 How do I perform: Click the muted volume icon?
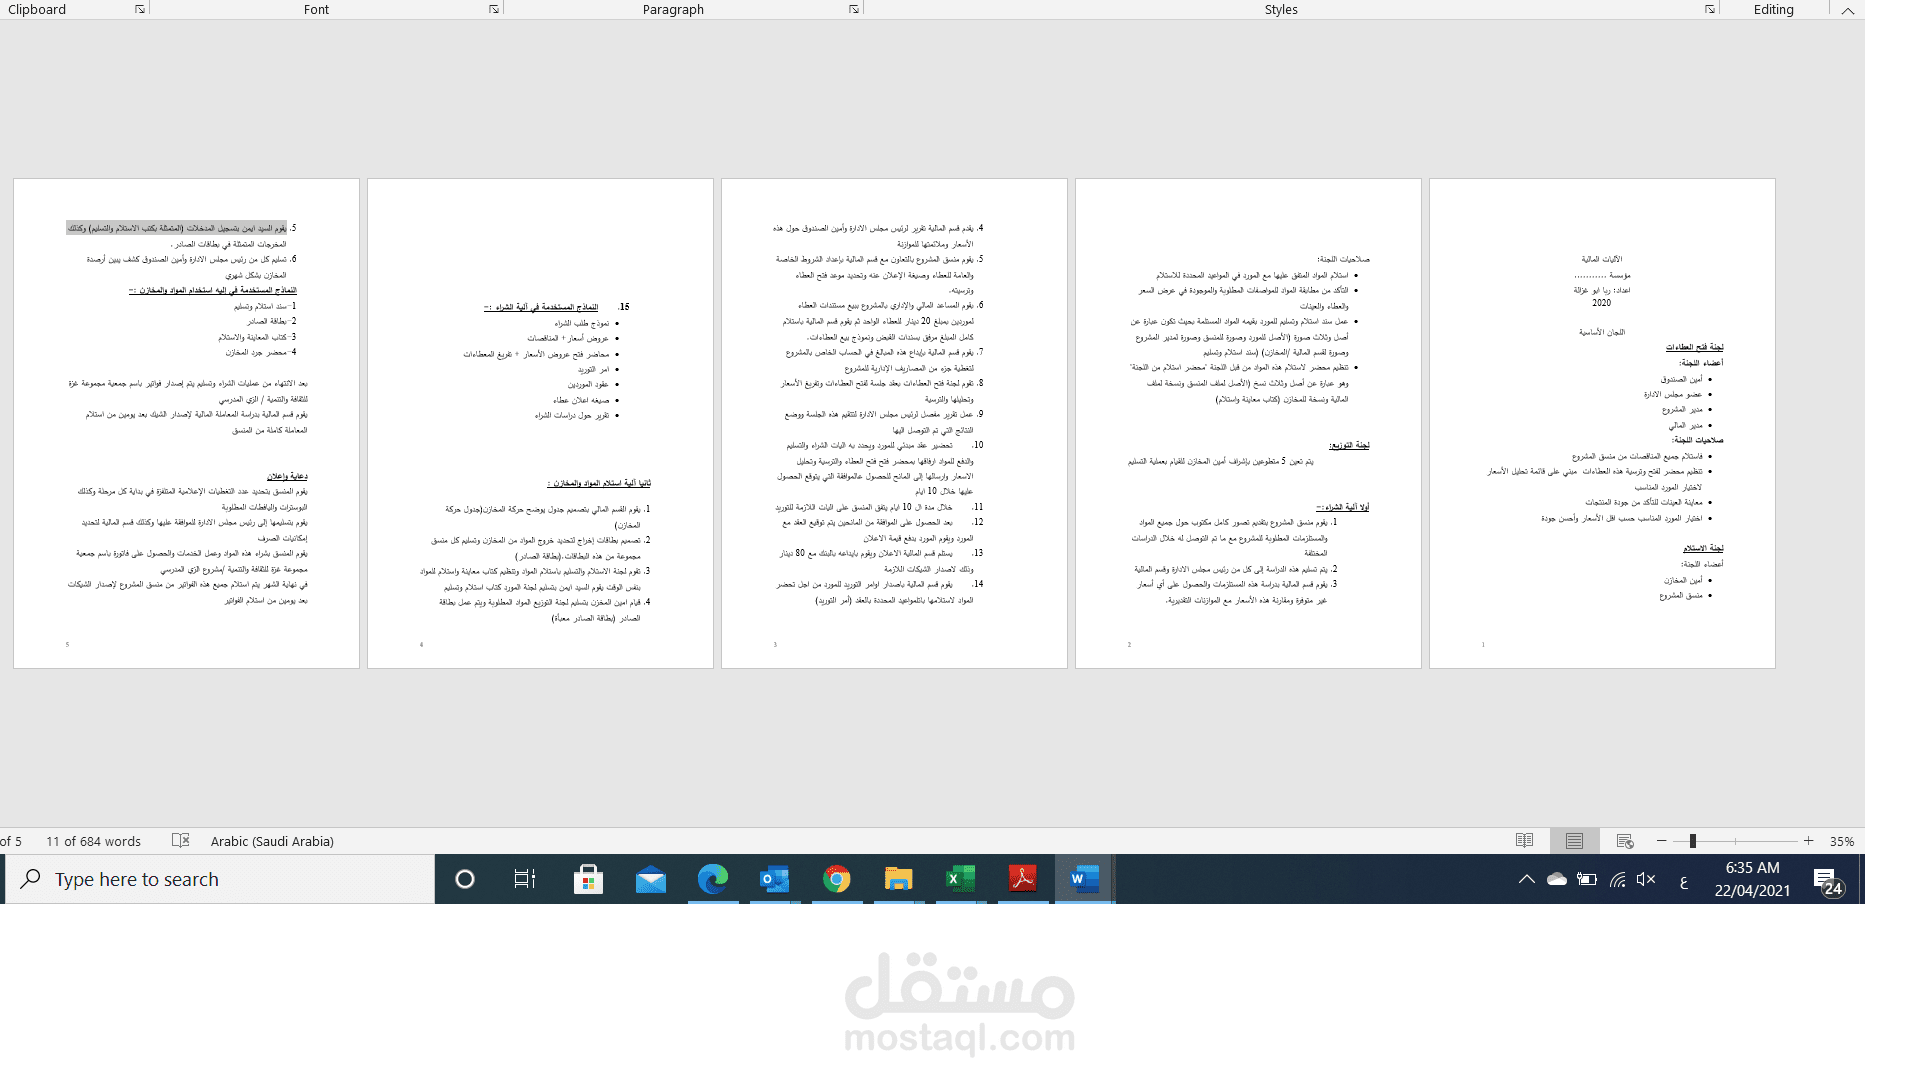1646,879
